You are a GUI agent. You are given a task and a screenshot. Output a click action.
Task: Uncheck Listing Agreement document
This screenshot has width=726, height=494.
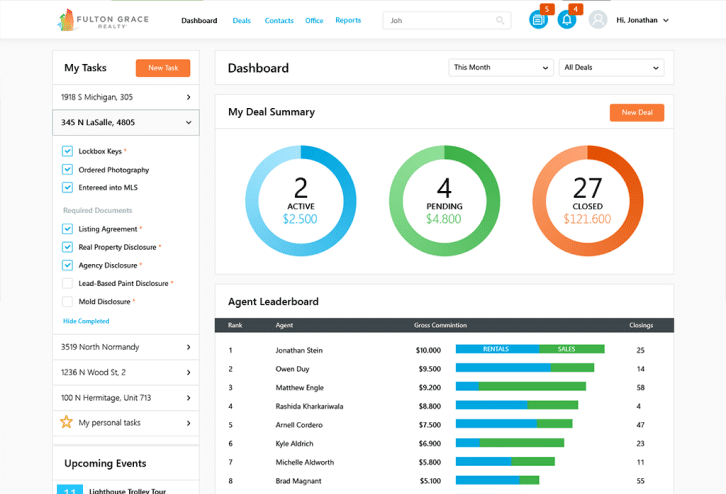click(x=67, y=229)
